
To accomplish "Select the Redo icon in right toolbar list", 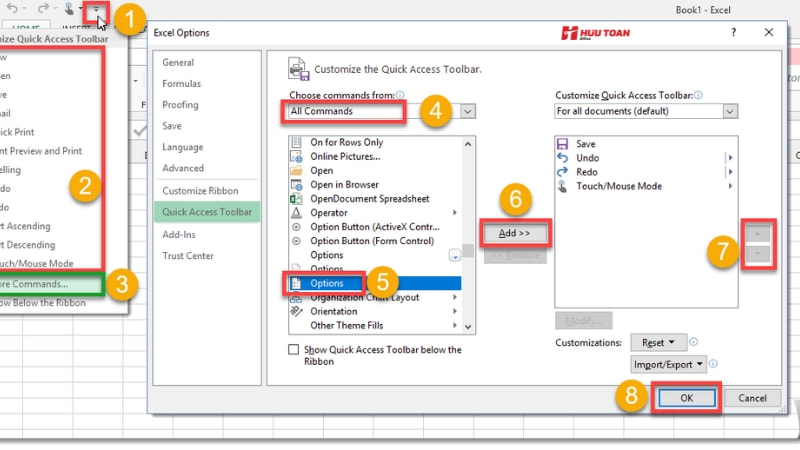I will [x=562, y=172].
